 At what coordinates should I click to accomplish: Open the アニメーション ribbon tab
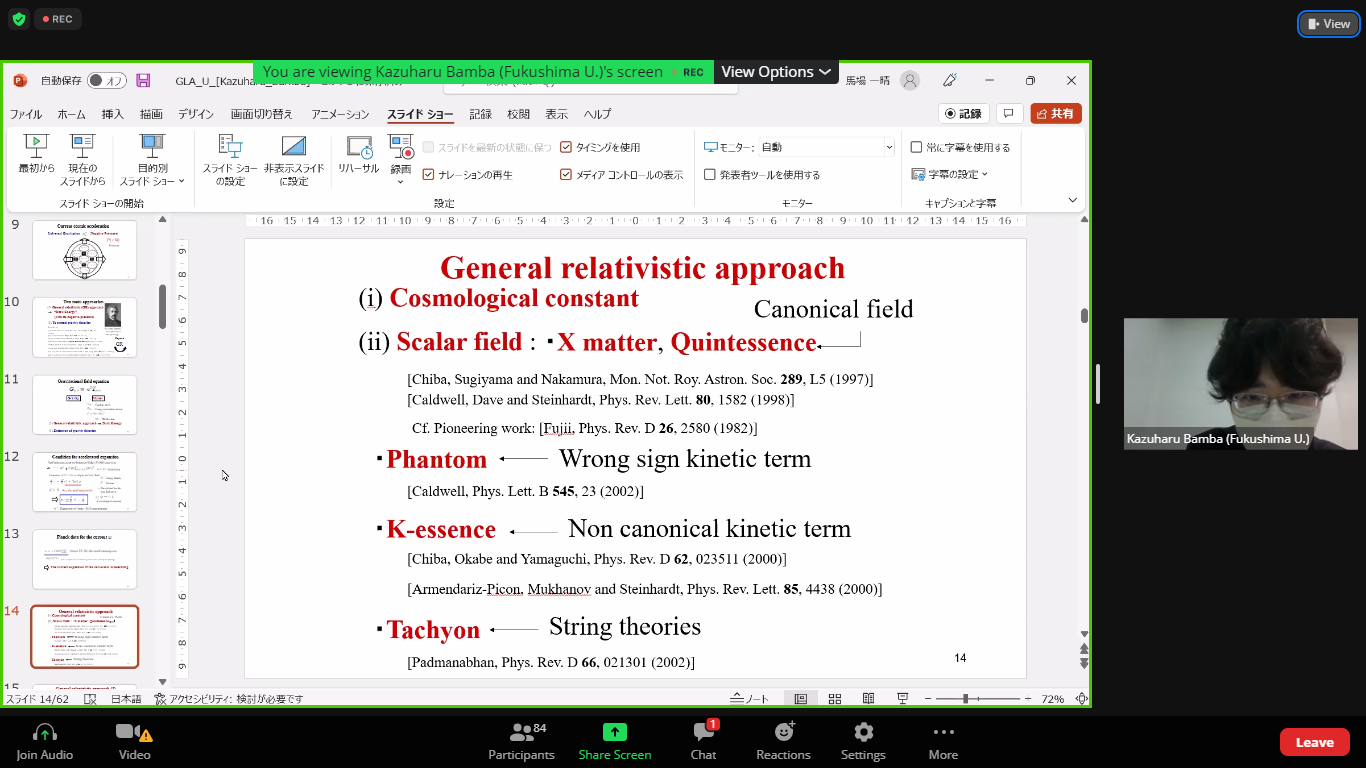[340, 114]
